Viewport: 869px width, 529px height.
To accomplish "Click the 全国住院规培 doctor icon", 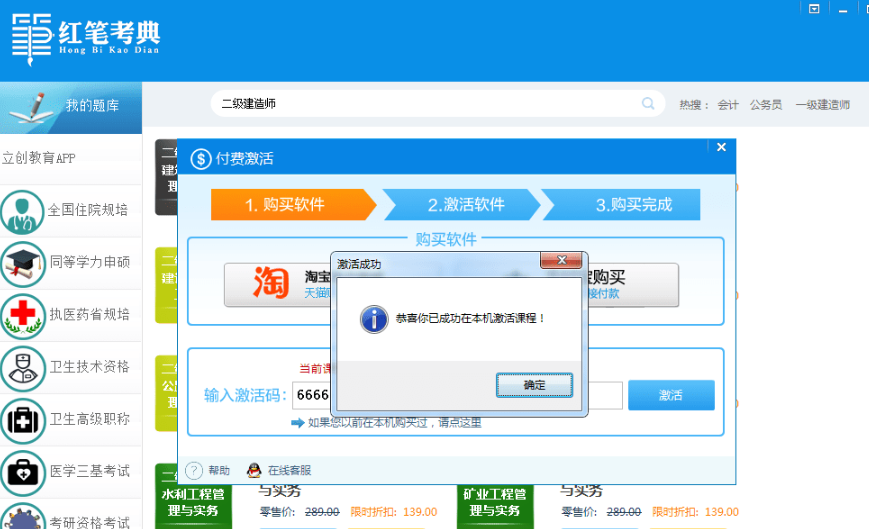I will click(22, 212).
